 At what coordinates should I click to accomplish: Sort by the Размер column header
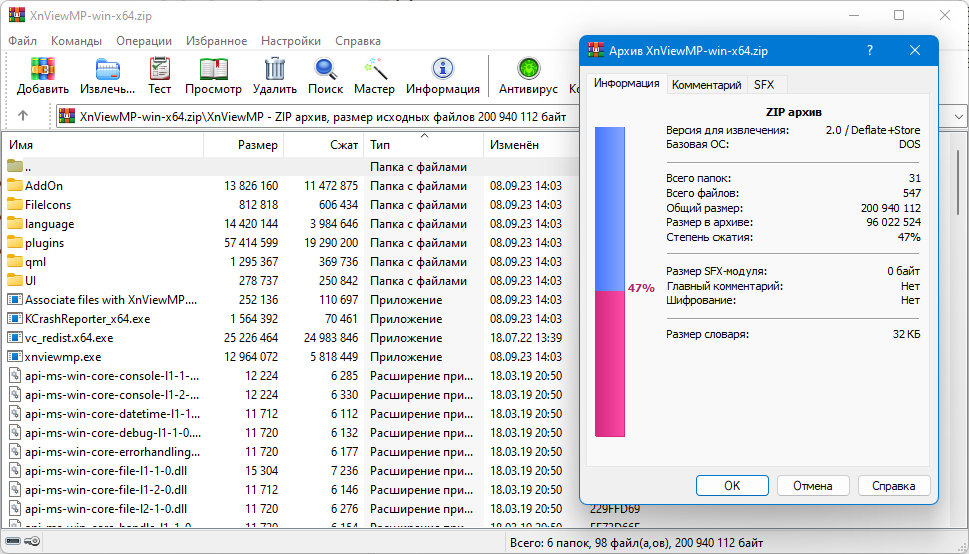[243, 145]
